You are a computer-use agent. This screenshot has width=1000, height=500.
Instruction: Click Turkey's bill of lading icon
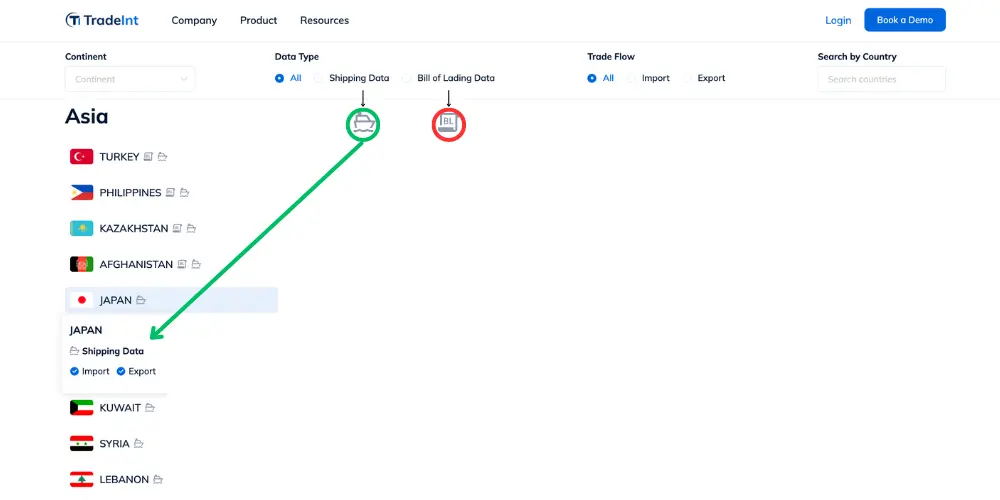(x=148, y=156)
